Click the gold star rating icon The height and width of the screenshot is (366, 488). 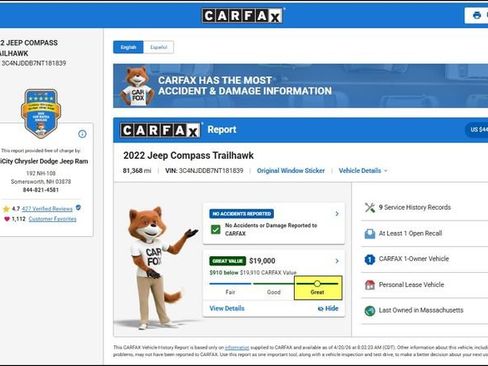click(6, 209)
